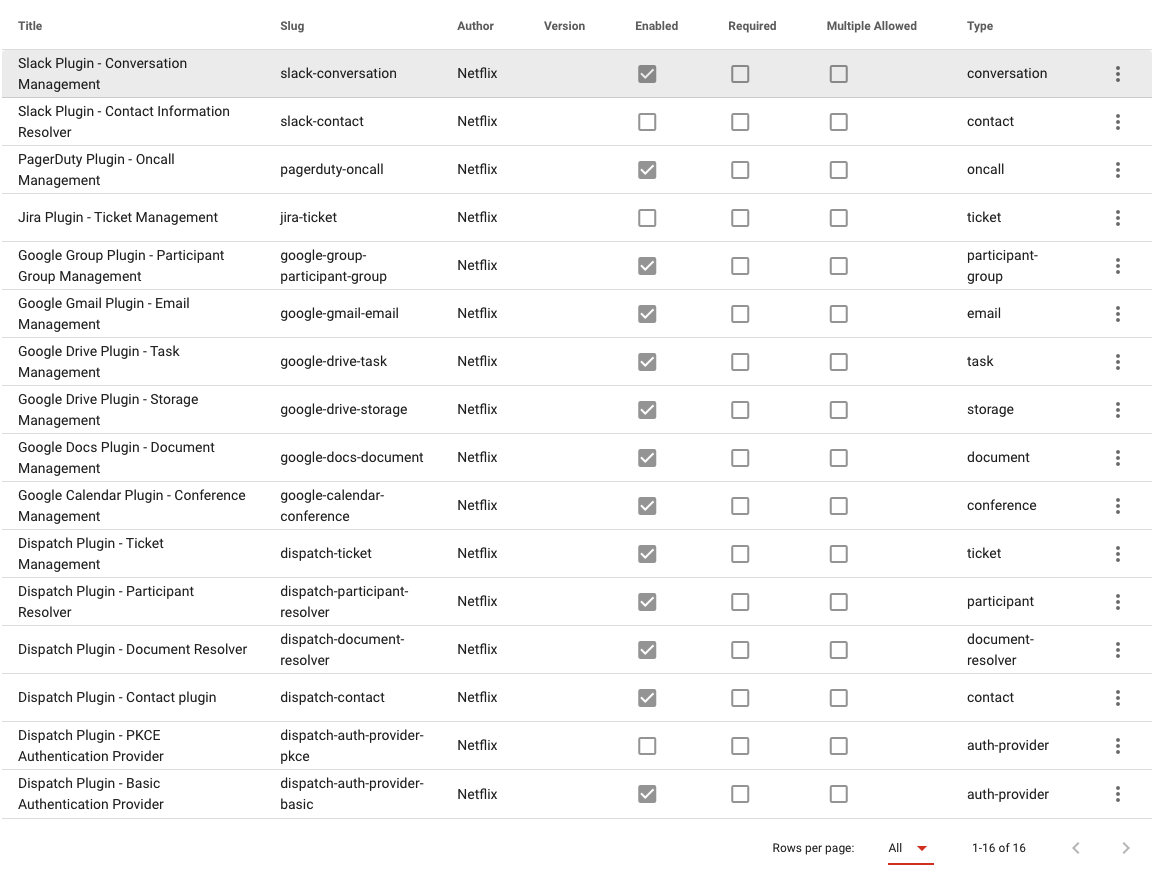
Task: Open actions menu for Slack Conversation plugin
Action: [x=1117, y=73]
